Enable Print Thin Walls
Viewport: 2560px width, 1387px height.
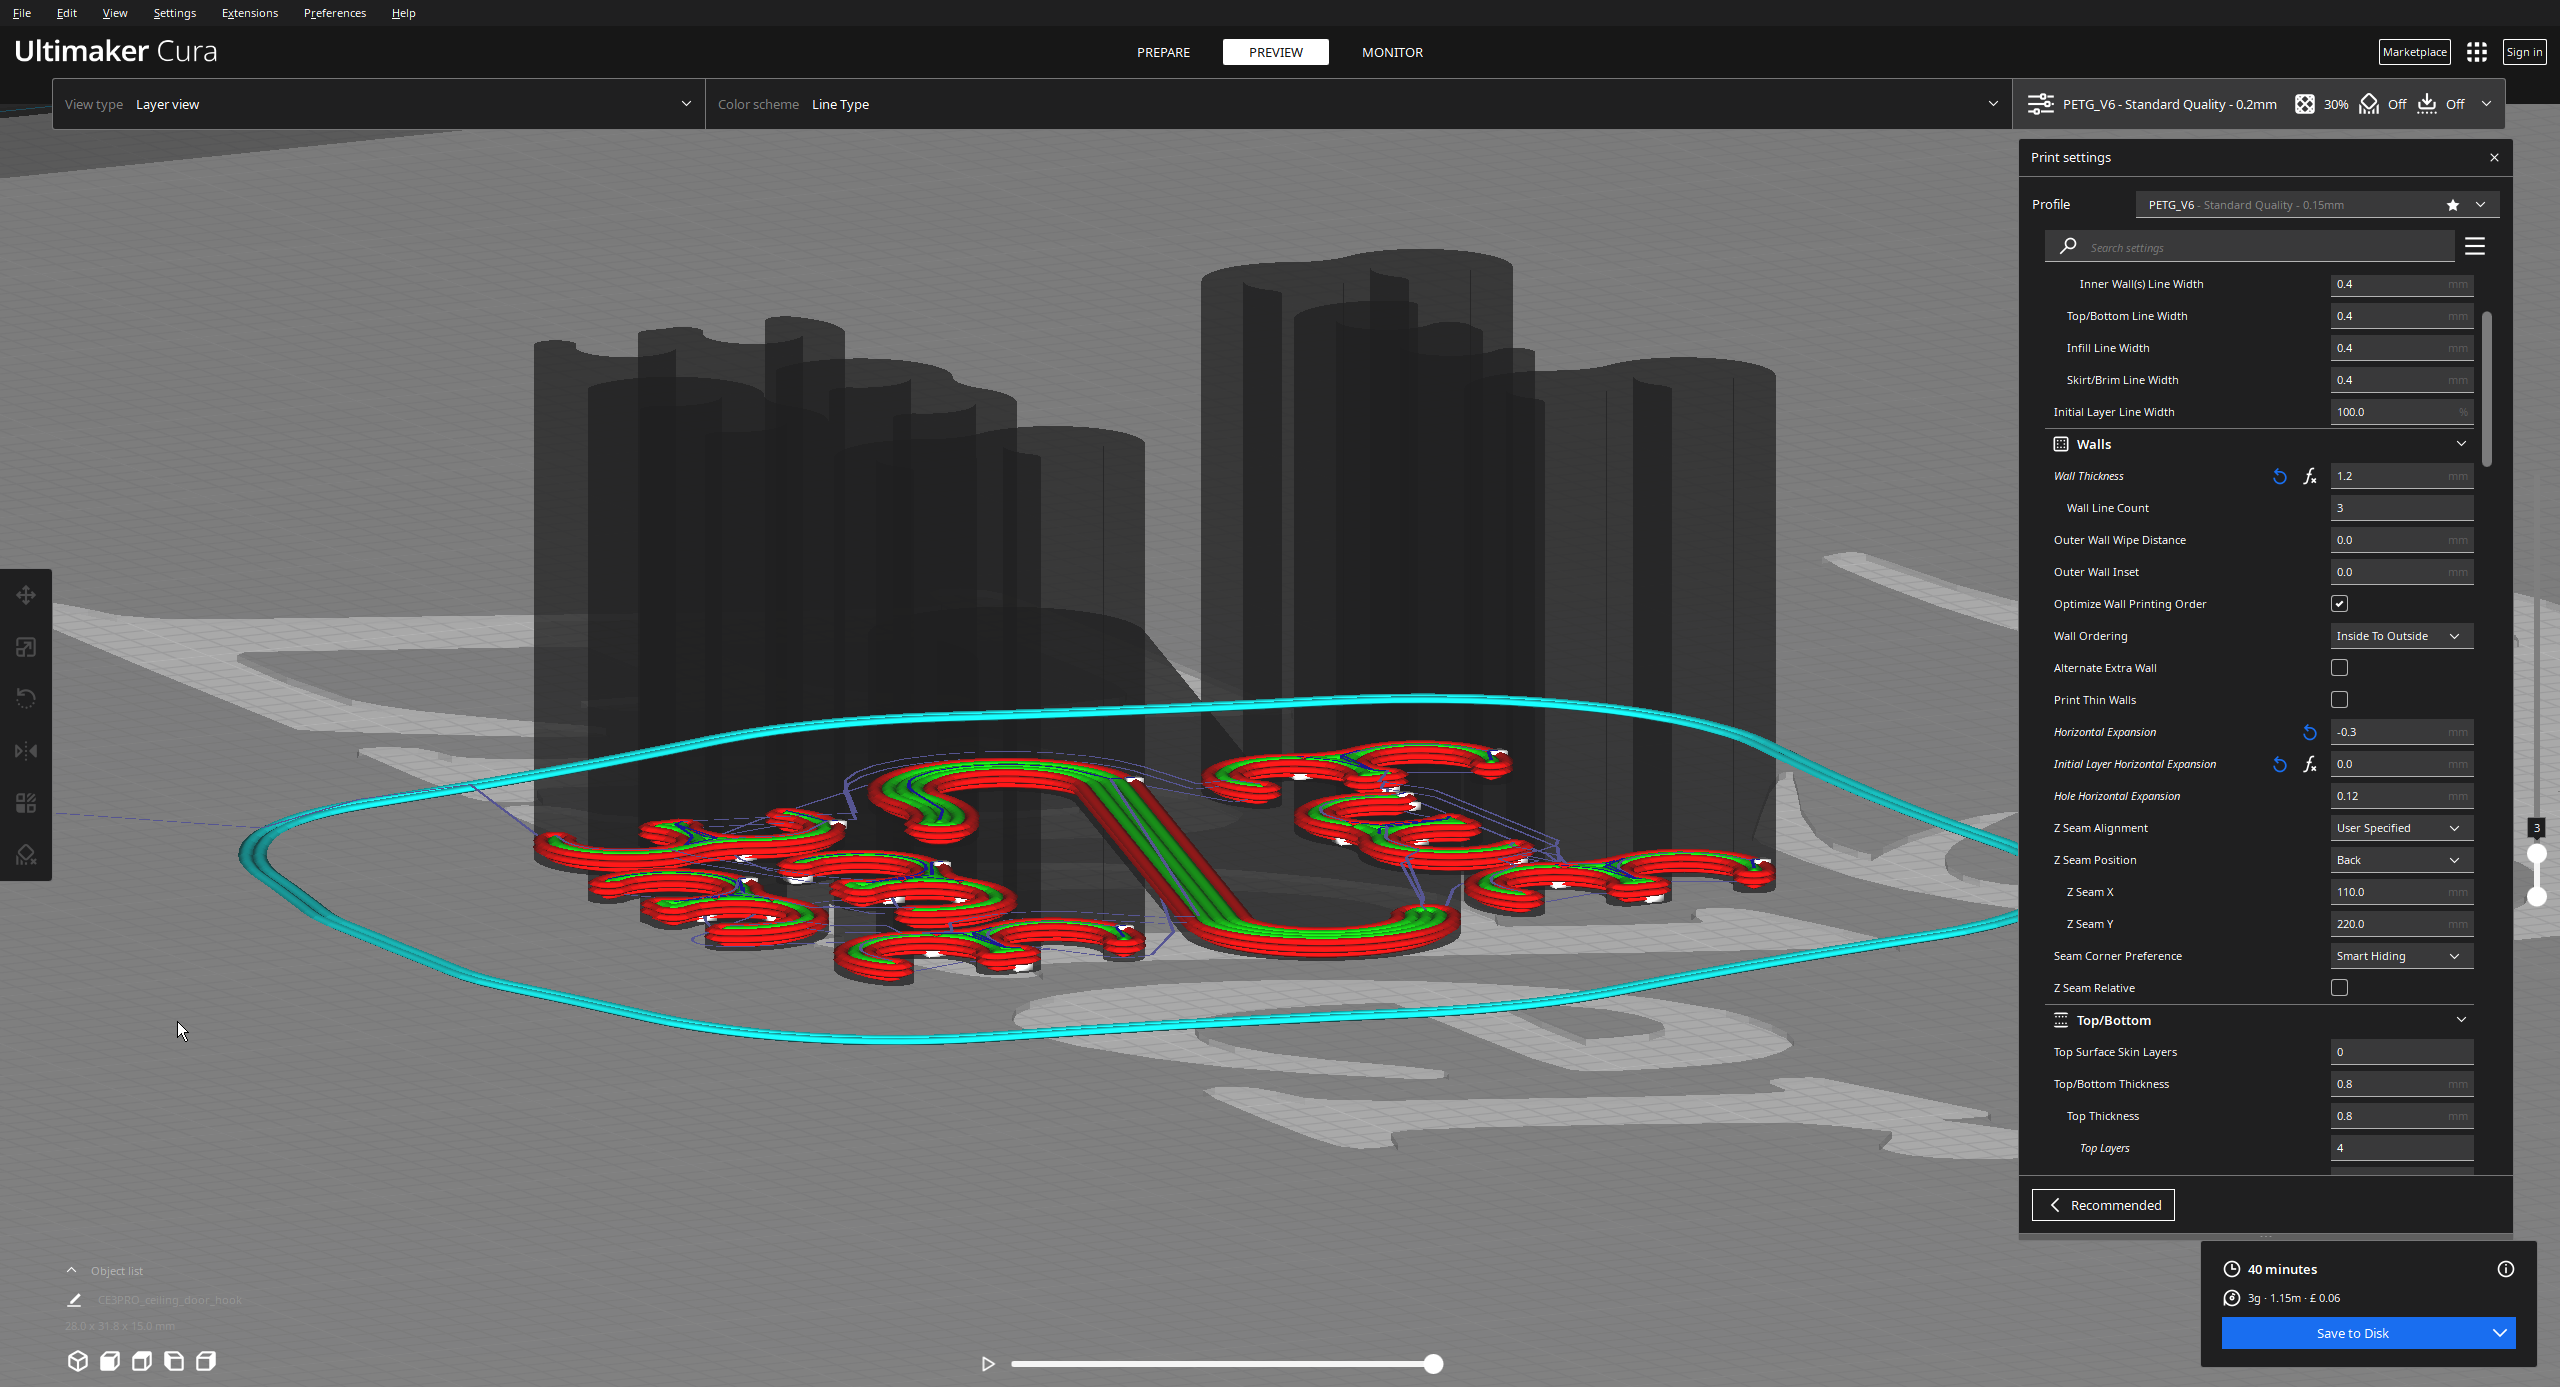(x=2339, y=699)
